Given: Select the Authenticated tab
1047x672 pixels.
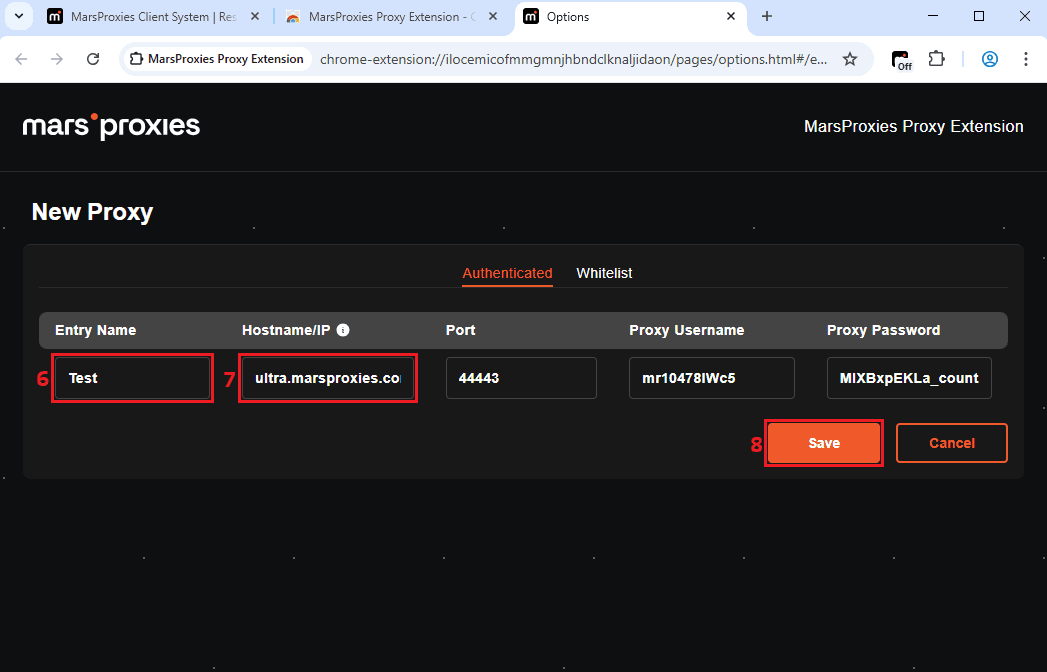Looking at the screenshot, I should click(507, 273).
